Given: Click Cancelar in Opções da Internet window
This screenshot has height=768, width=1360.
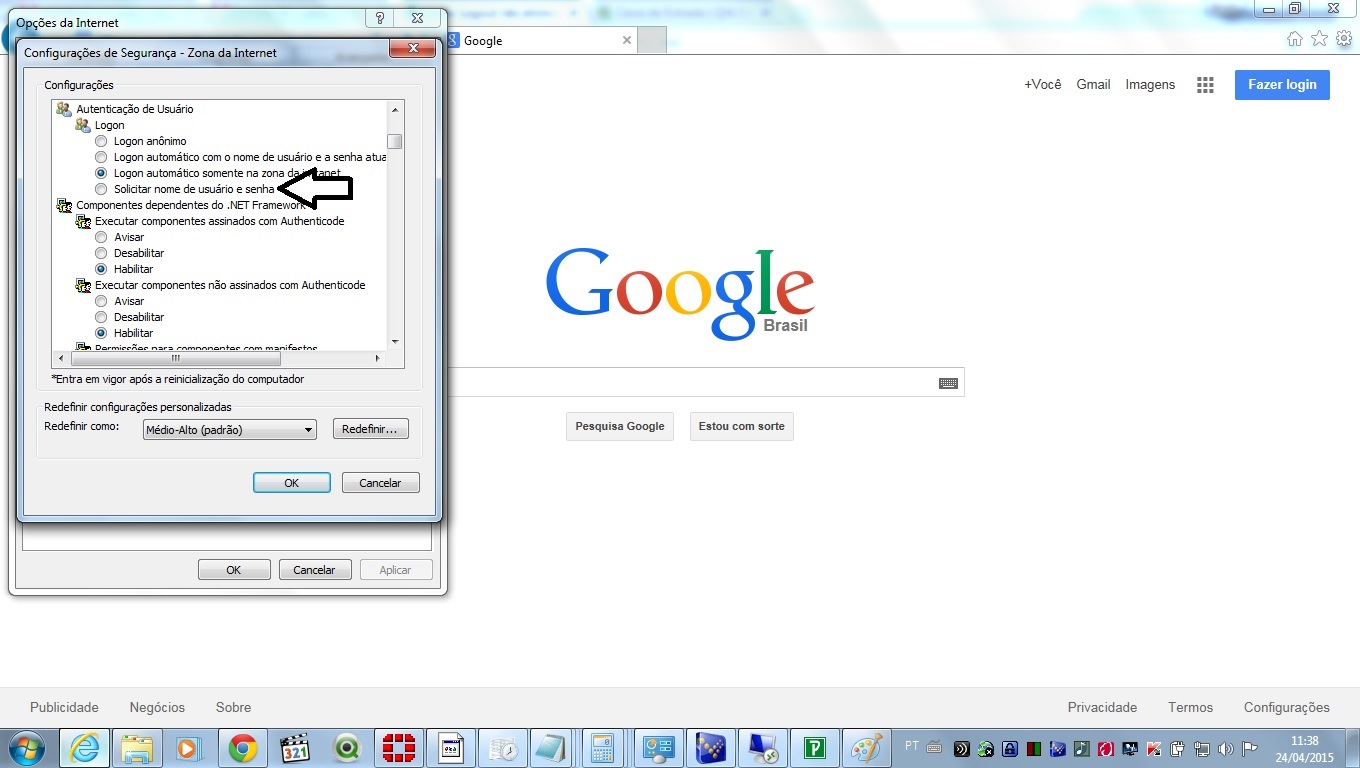Looking at the screenshot, I should (x=314, y=570).
